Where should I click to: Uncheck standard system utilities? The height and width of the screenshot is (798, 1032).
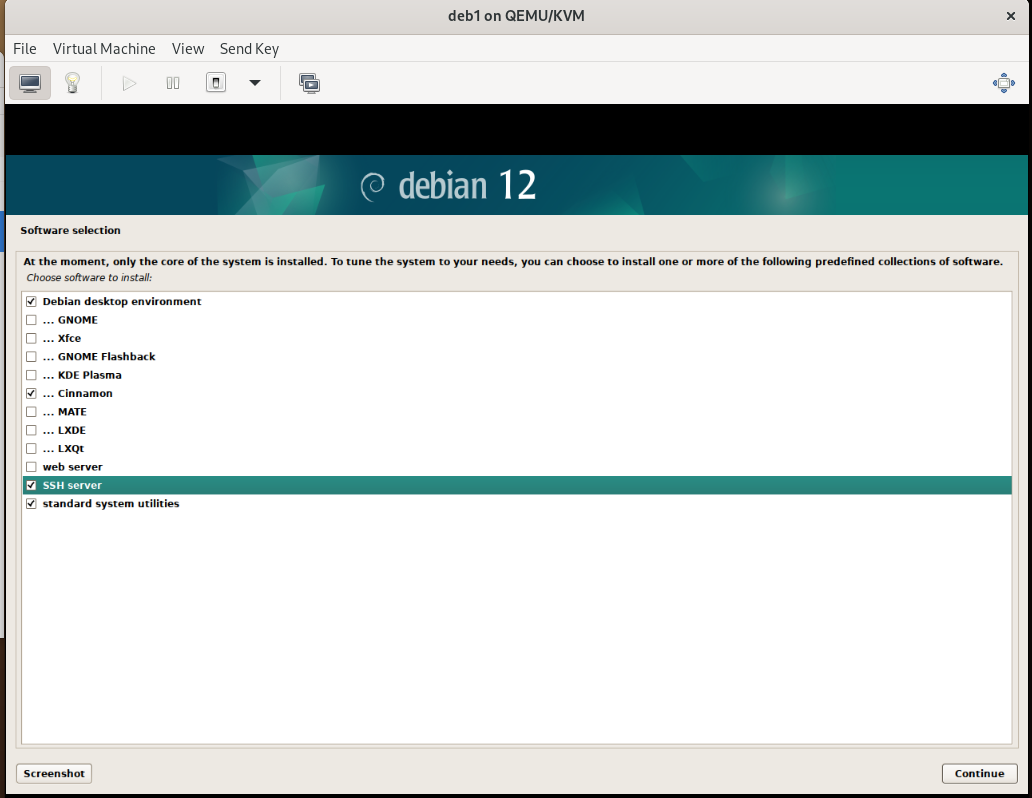coord(32,504)
